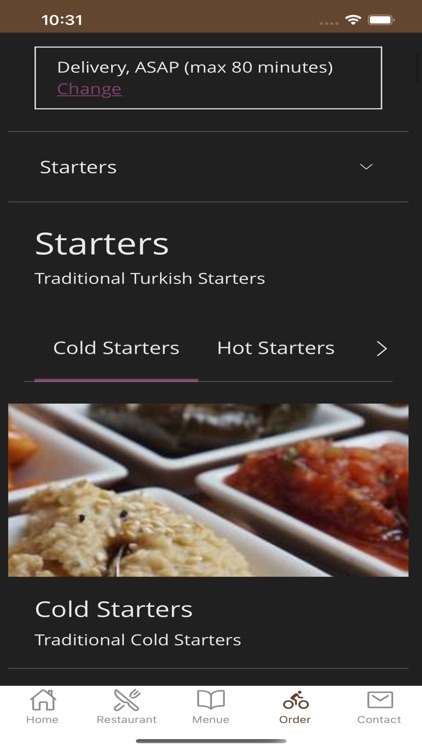
Task: Tap the Wi-Fi status icon
Action: tap(353, 20)
